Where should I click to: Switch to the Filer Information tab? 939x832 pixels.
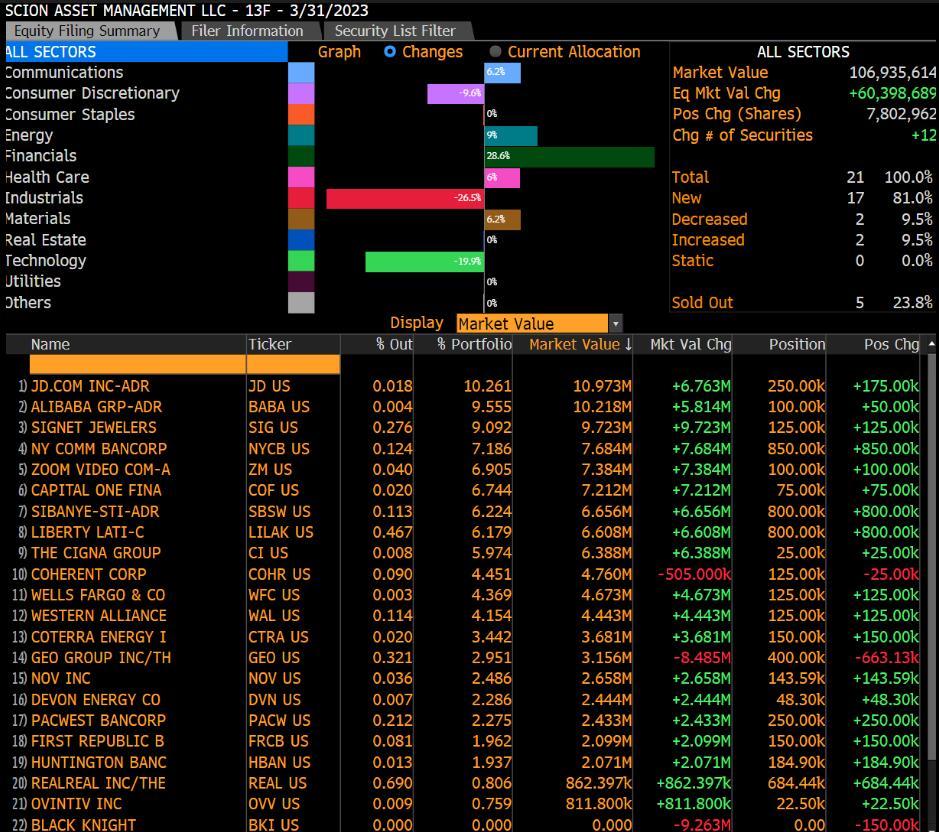[247, 31]
